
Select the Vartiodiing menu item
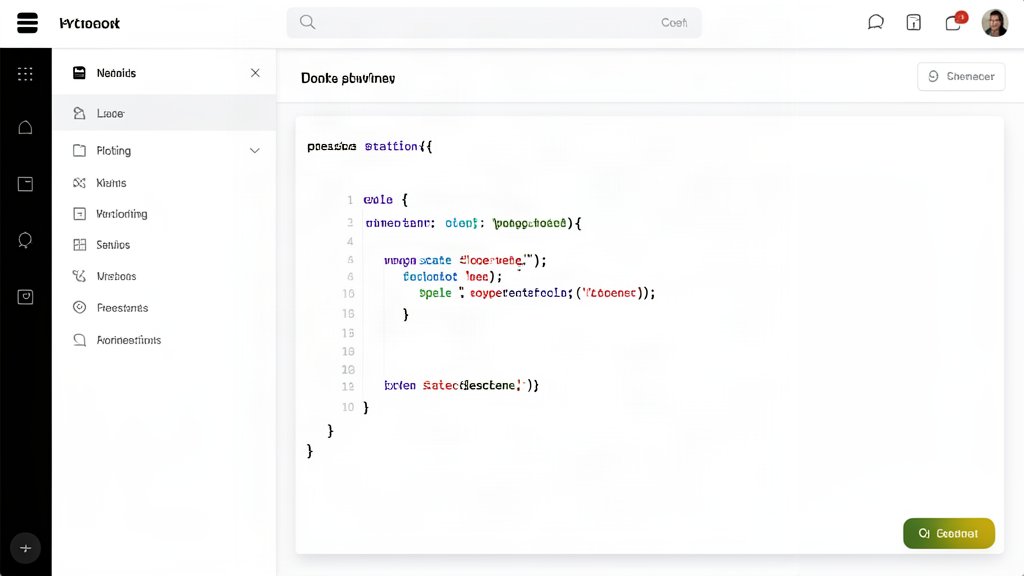tap(164, 214)
